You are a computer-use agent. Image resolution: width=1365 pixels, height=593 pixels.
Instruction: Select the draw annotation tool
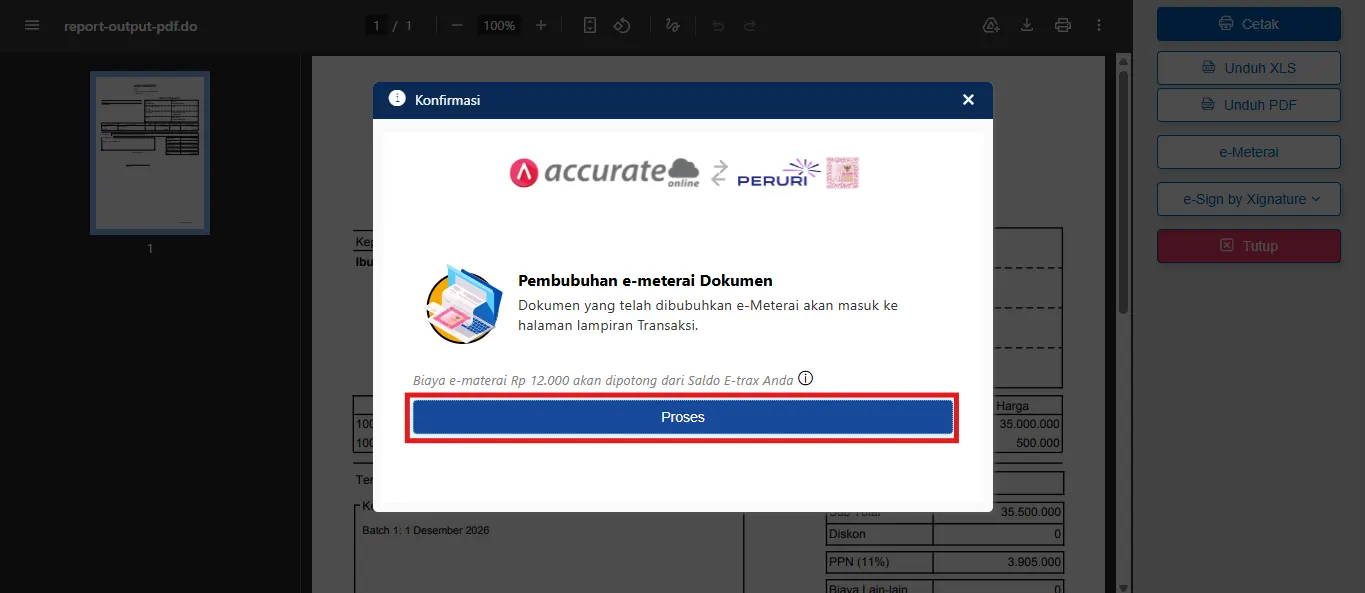click(672, 25)
